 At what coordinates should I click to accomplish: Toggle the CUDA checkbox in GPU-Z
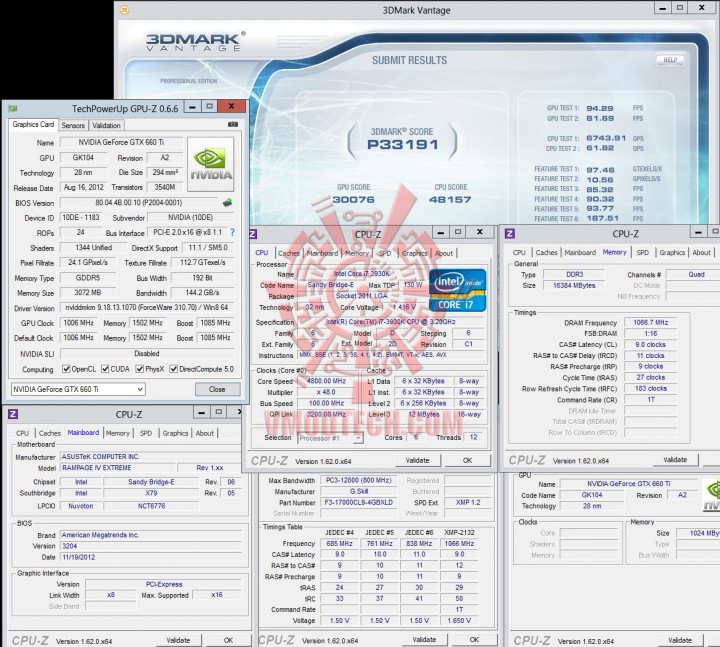coord(105,369)
